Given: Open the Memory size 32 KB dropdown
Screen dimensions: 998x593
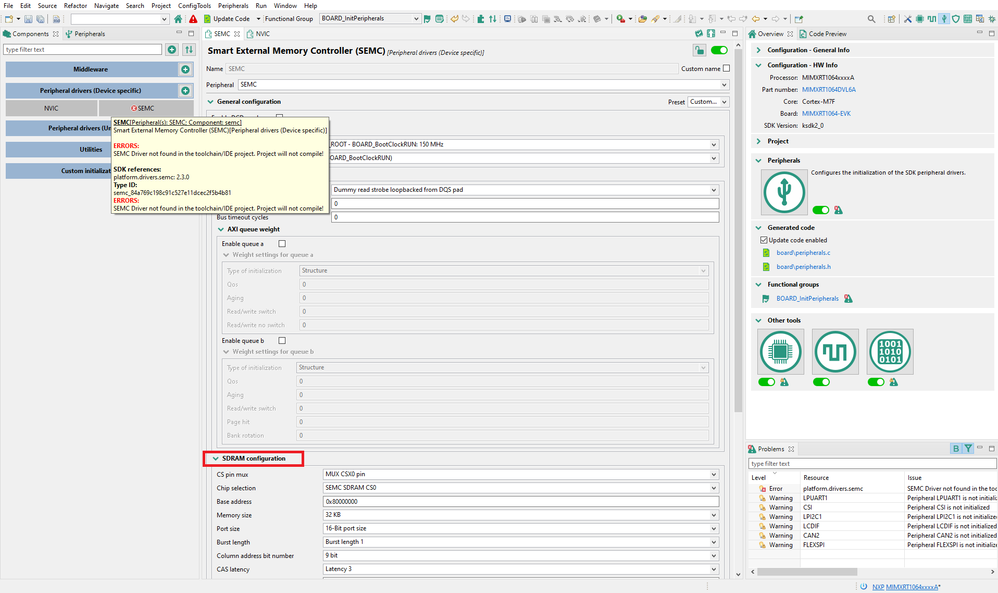Looking at the screenshot, I should pos(521,515).
